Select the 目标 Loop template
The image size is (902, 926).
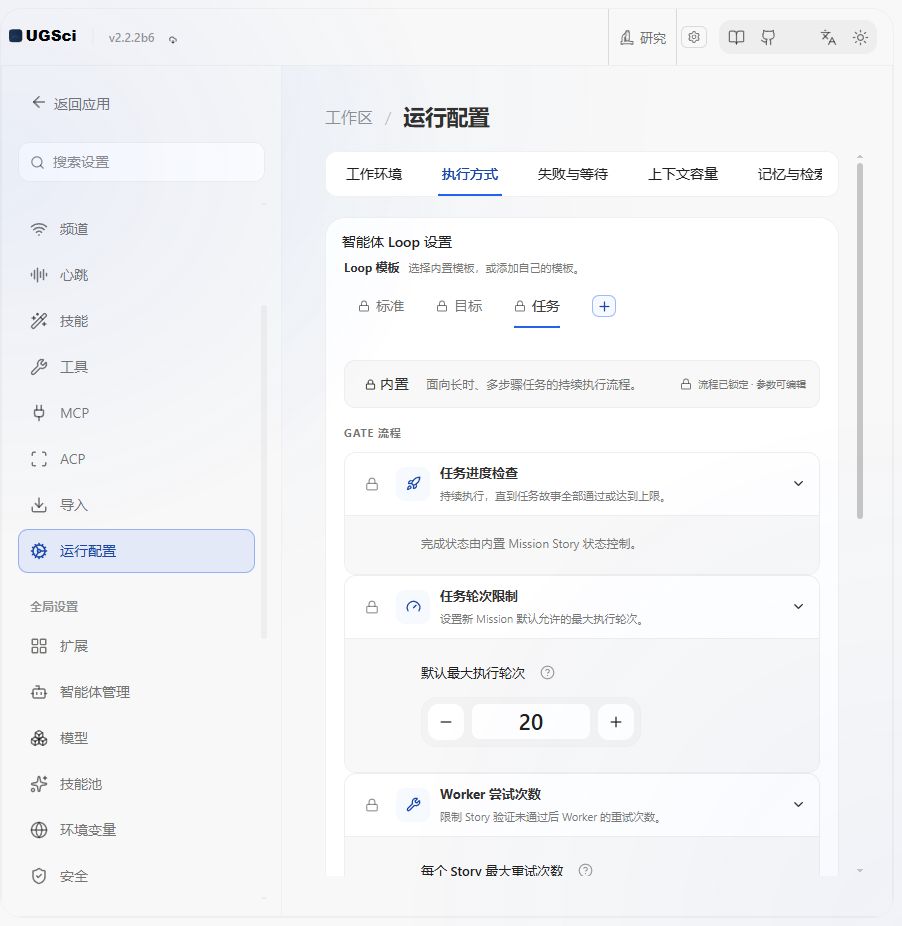click(x=460, y=307)
